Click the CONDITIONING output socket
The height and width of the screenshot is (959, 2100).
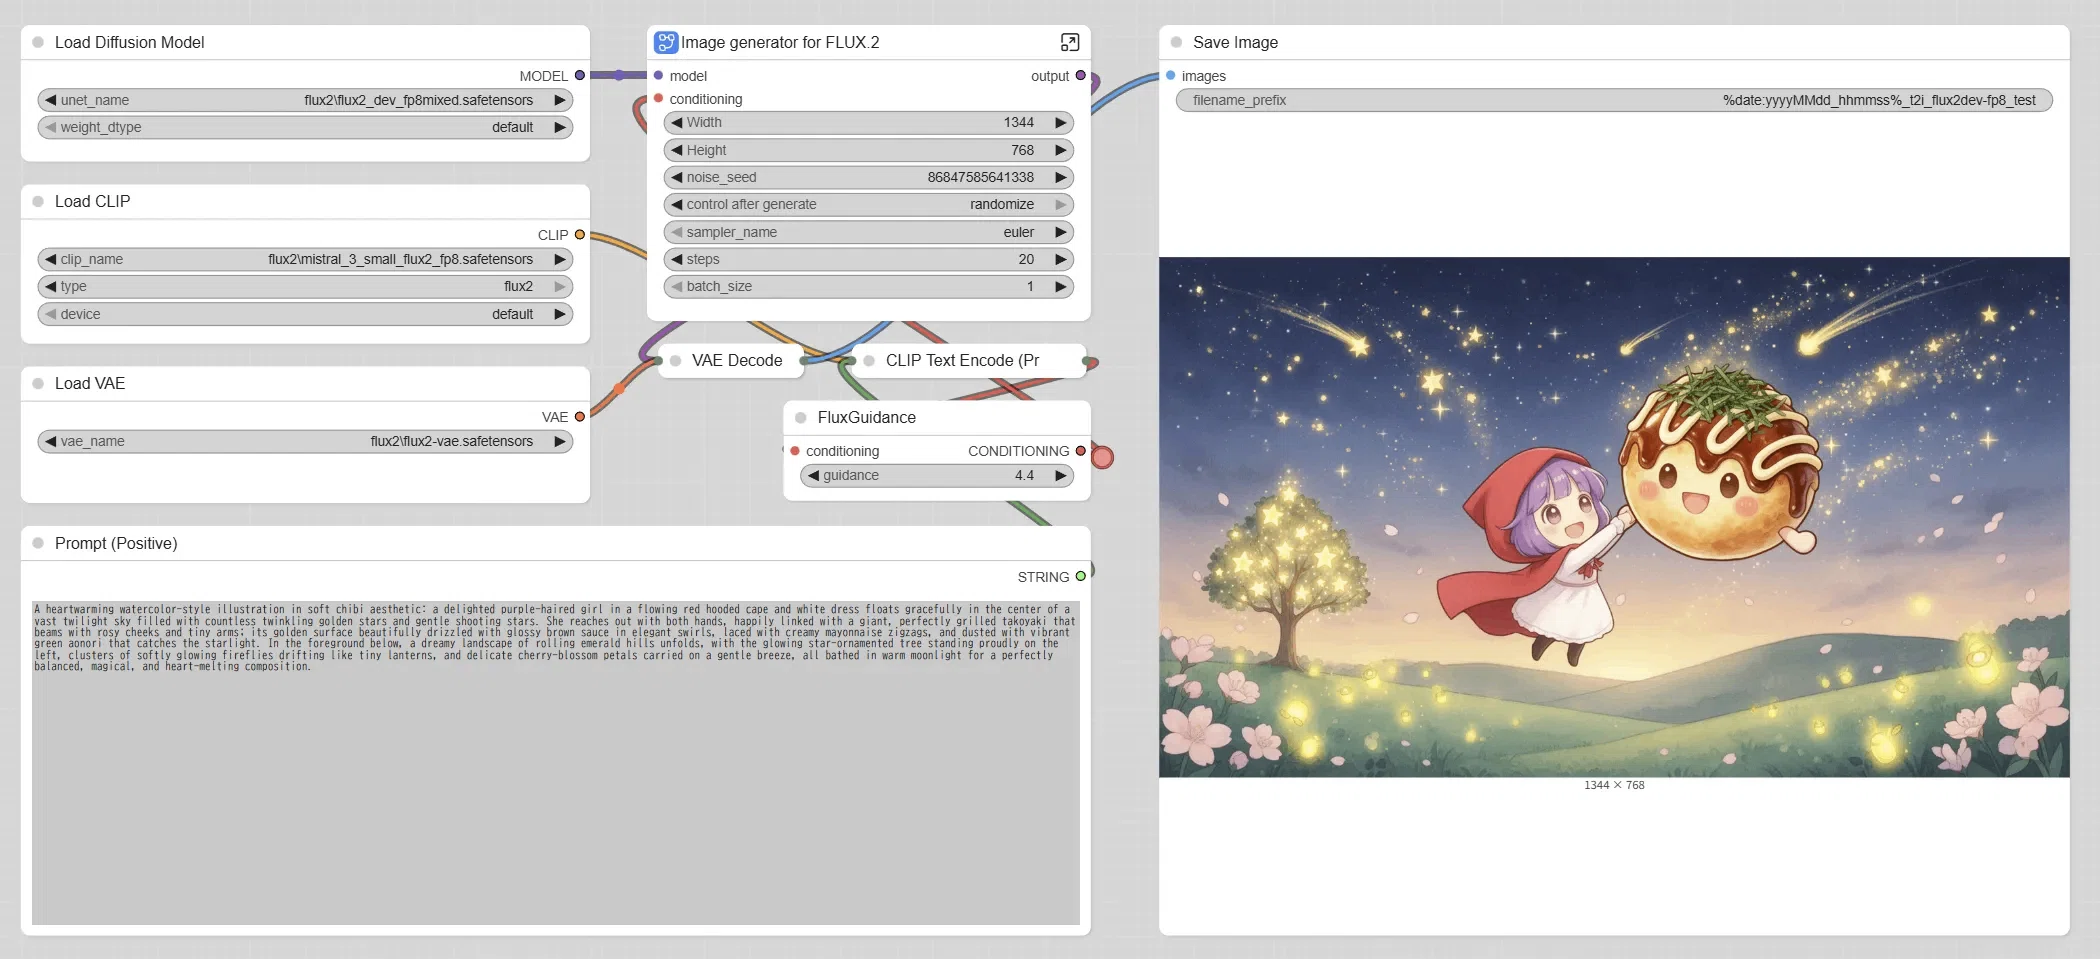tap(1081, 451)
